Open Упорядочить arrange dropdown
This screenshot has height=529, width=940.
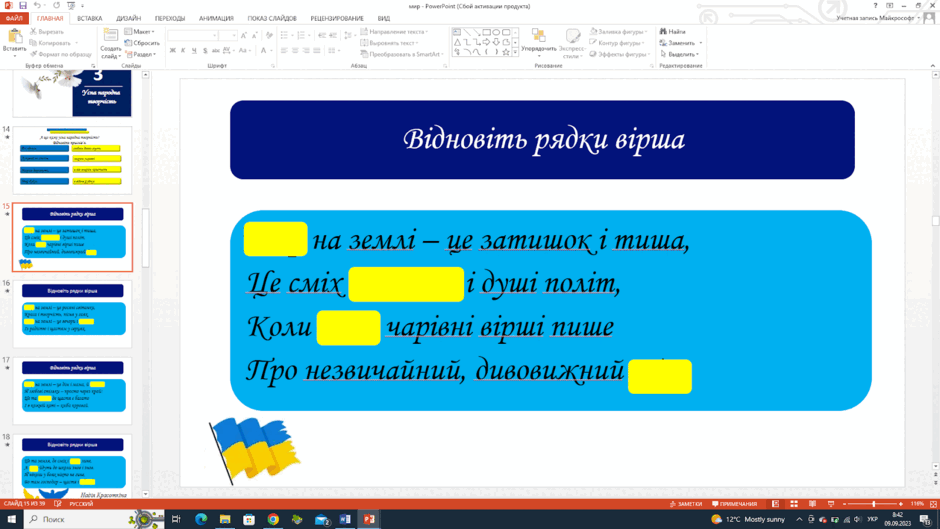pyautogui.click(x=538, y=43)
